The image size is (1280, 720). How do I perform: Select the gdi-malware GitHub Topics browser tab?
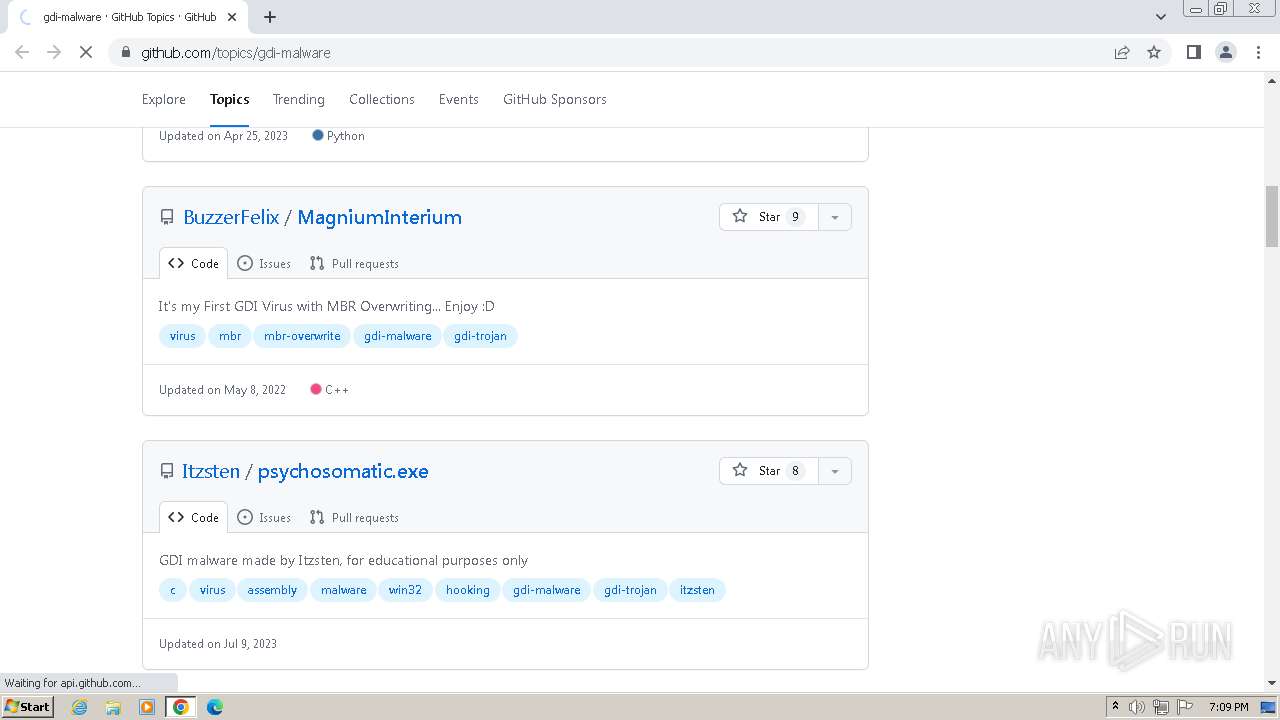[x=130, y=17]
